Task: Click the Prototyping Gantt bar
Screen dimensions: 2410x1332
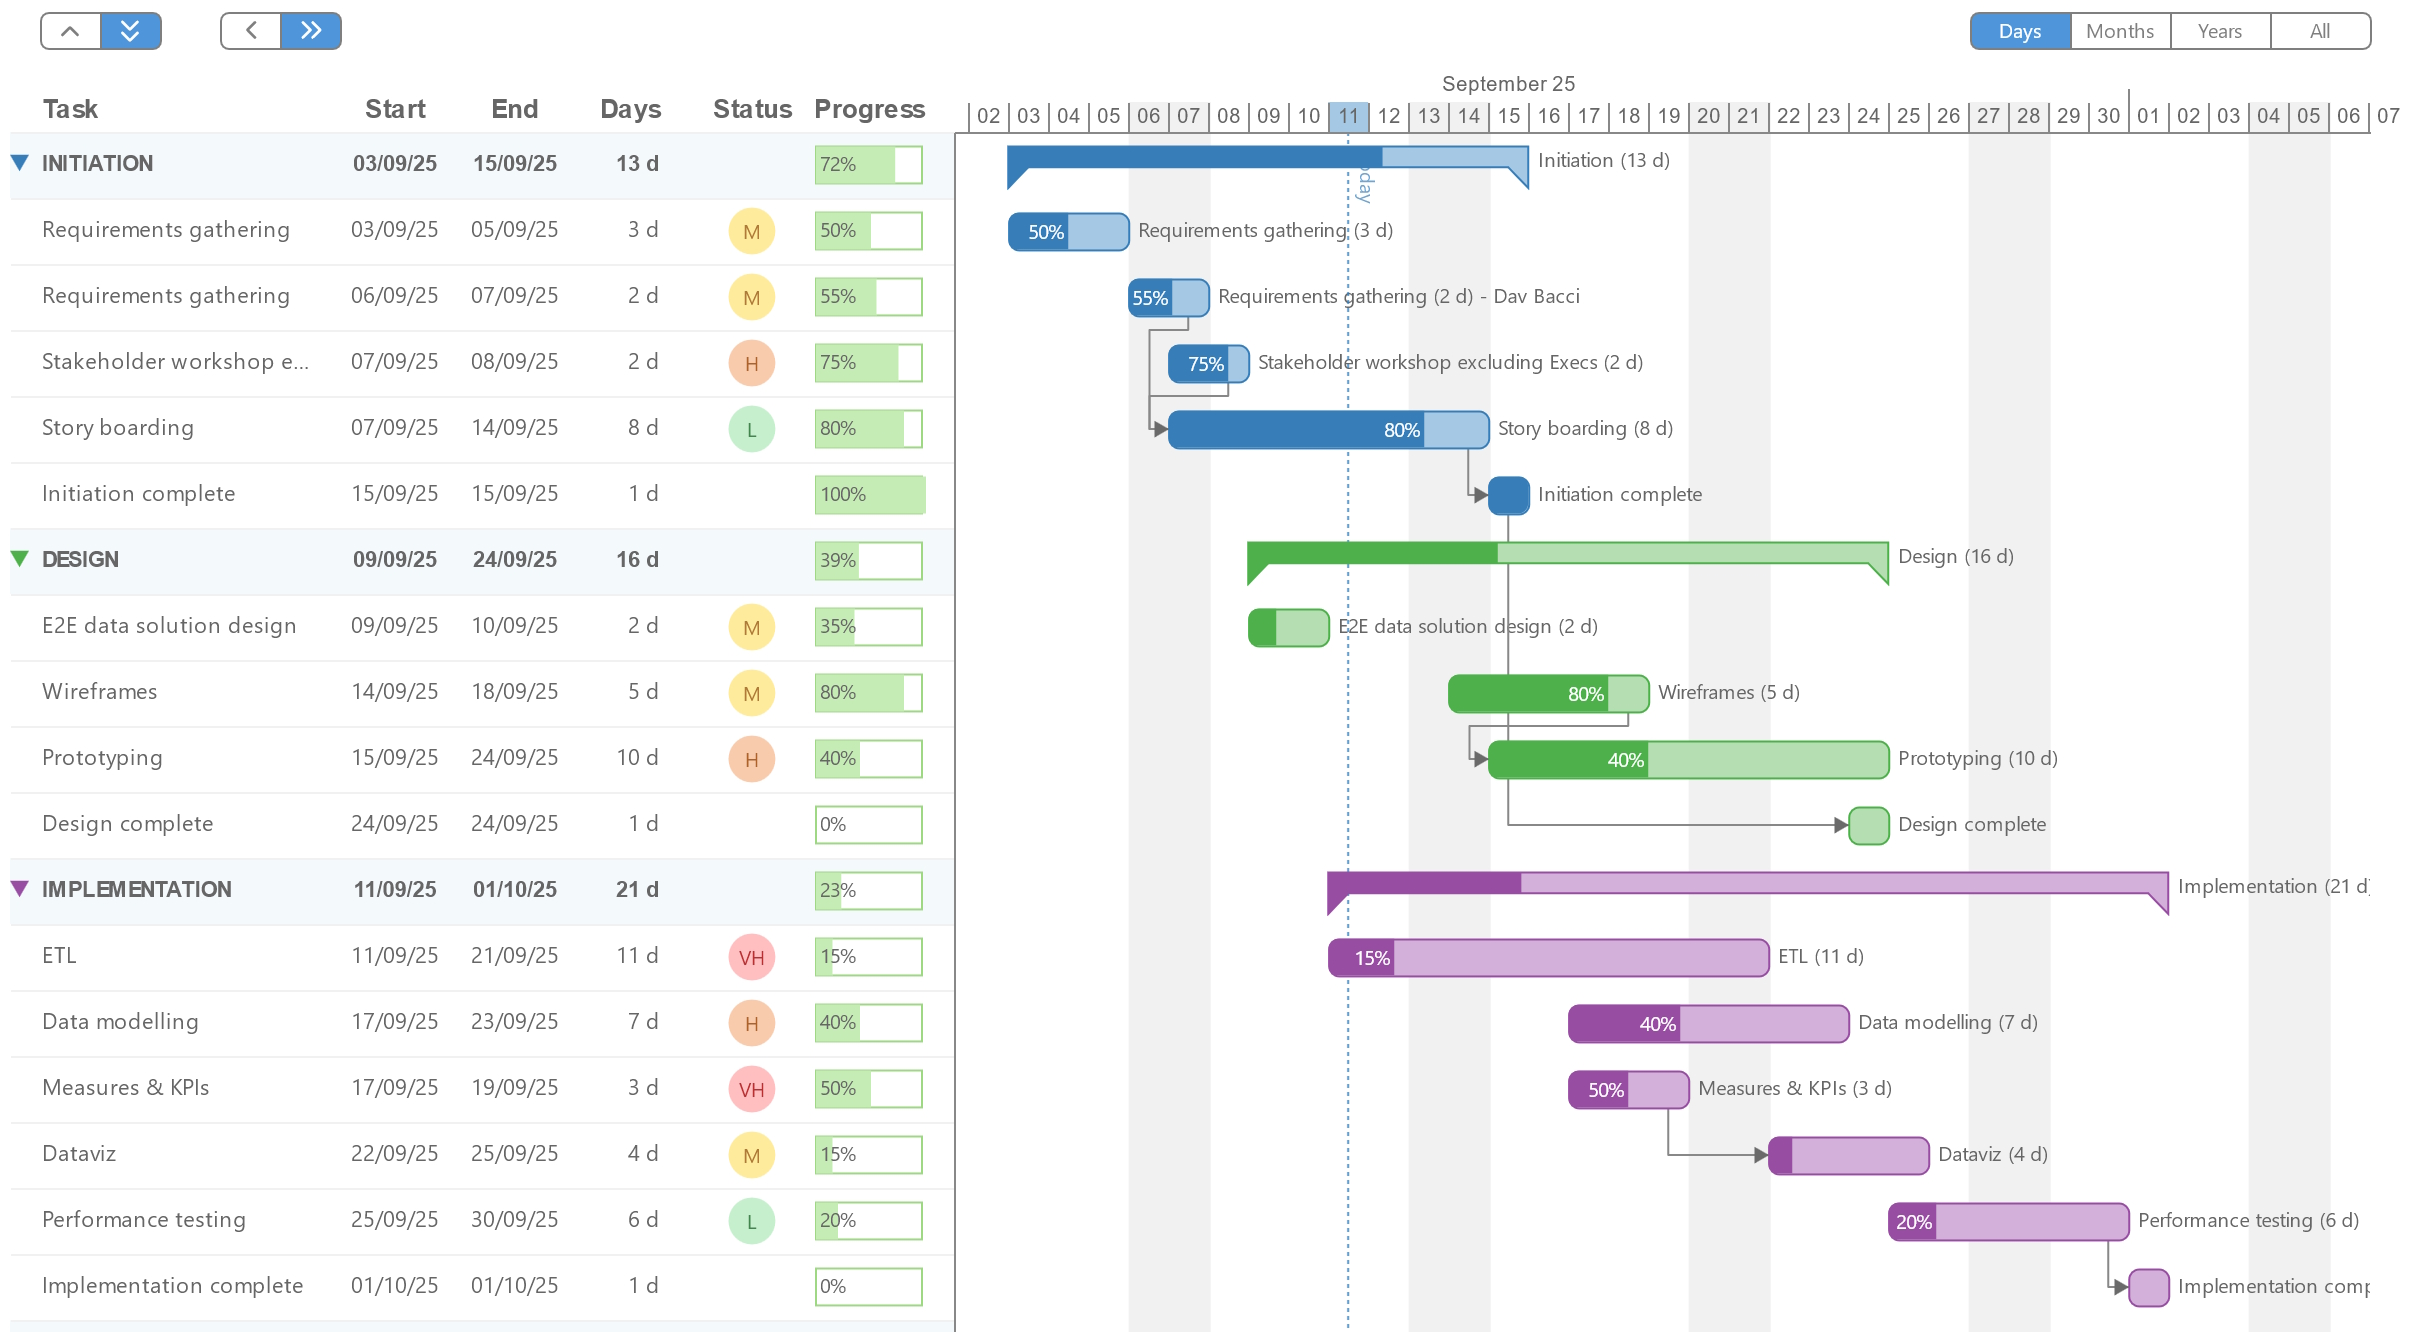Action: (x=1688, y=760)
